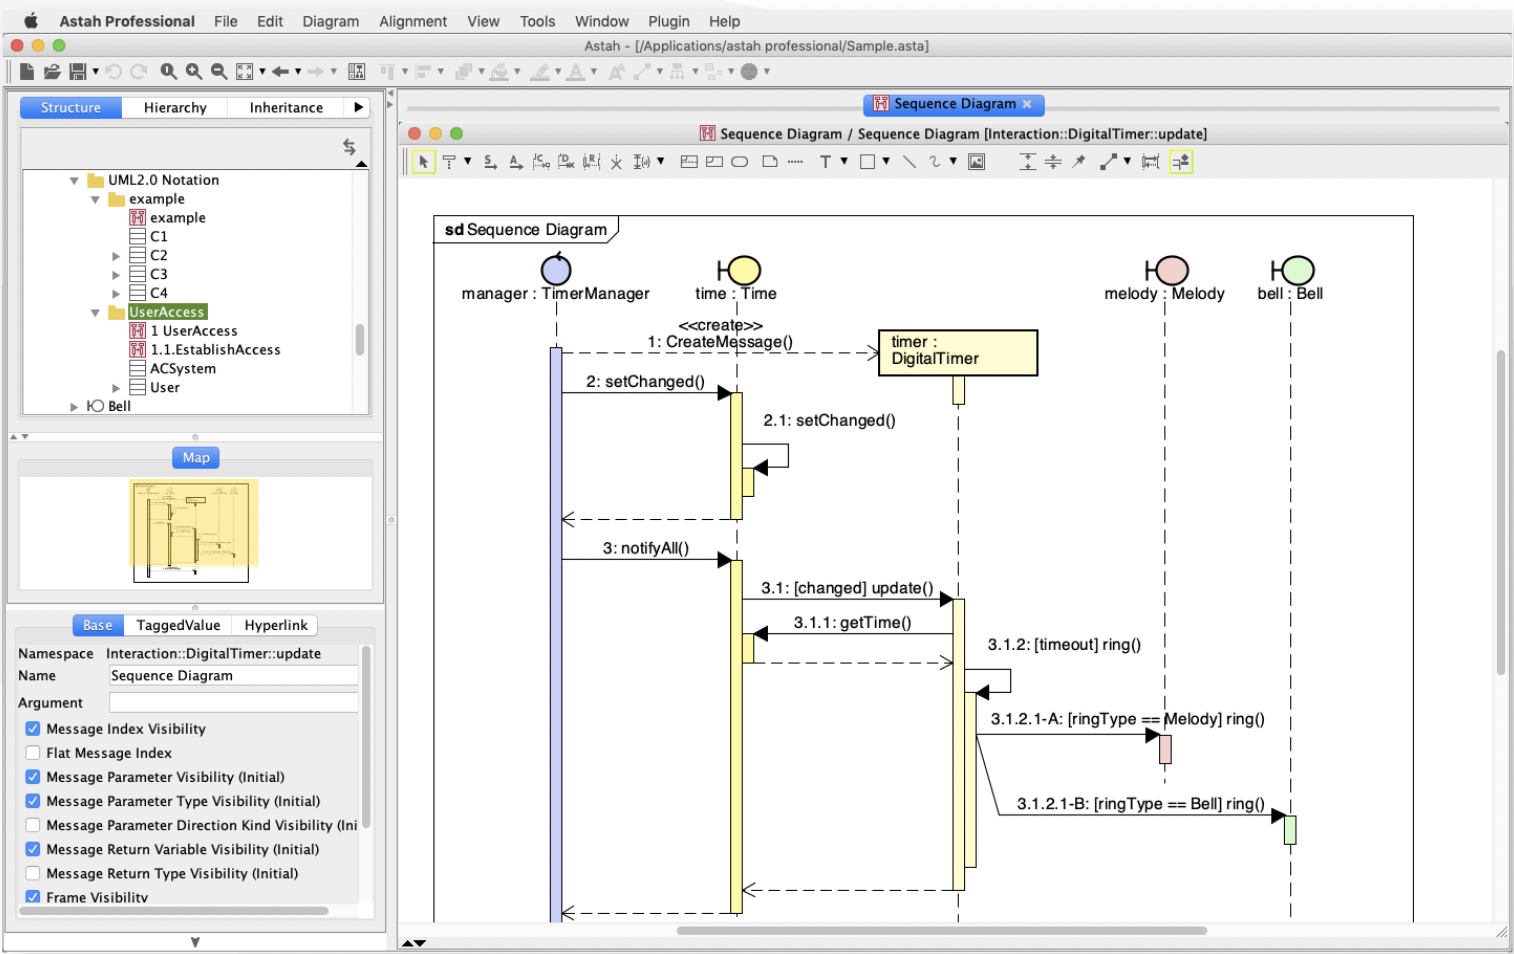Click the Hierarchy structure tab

[x=175, y=107]
